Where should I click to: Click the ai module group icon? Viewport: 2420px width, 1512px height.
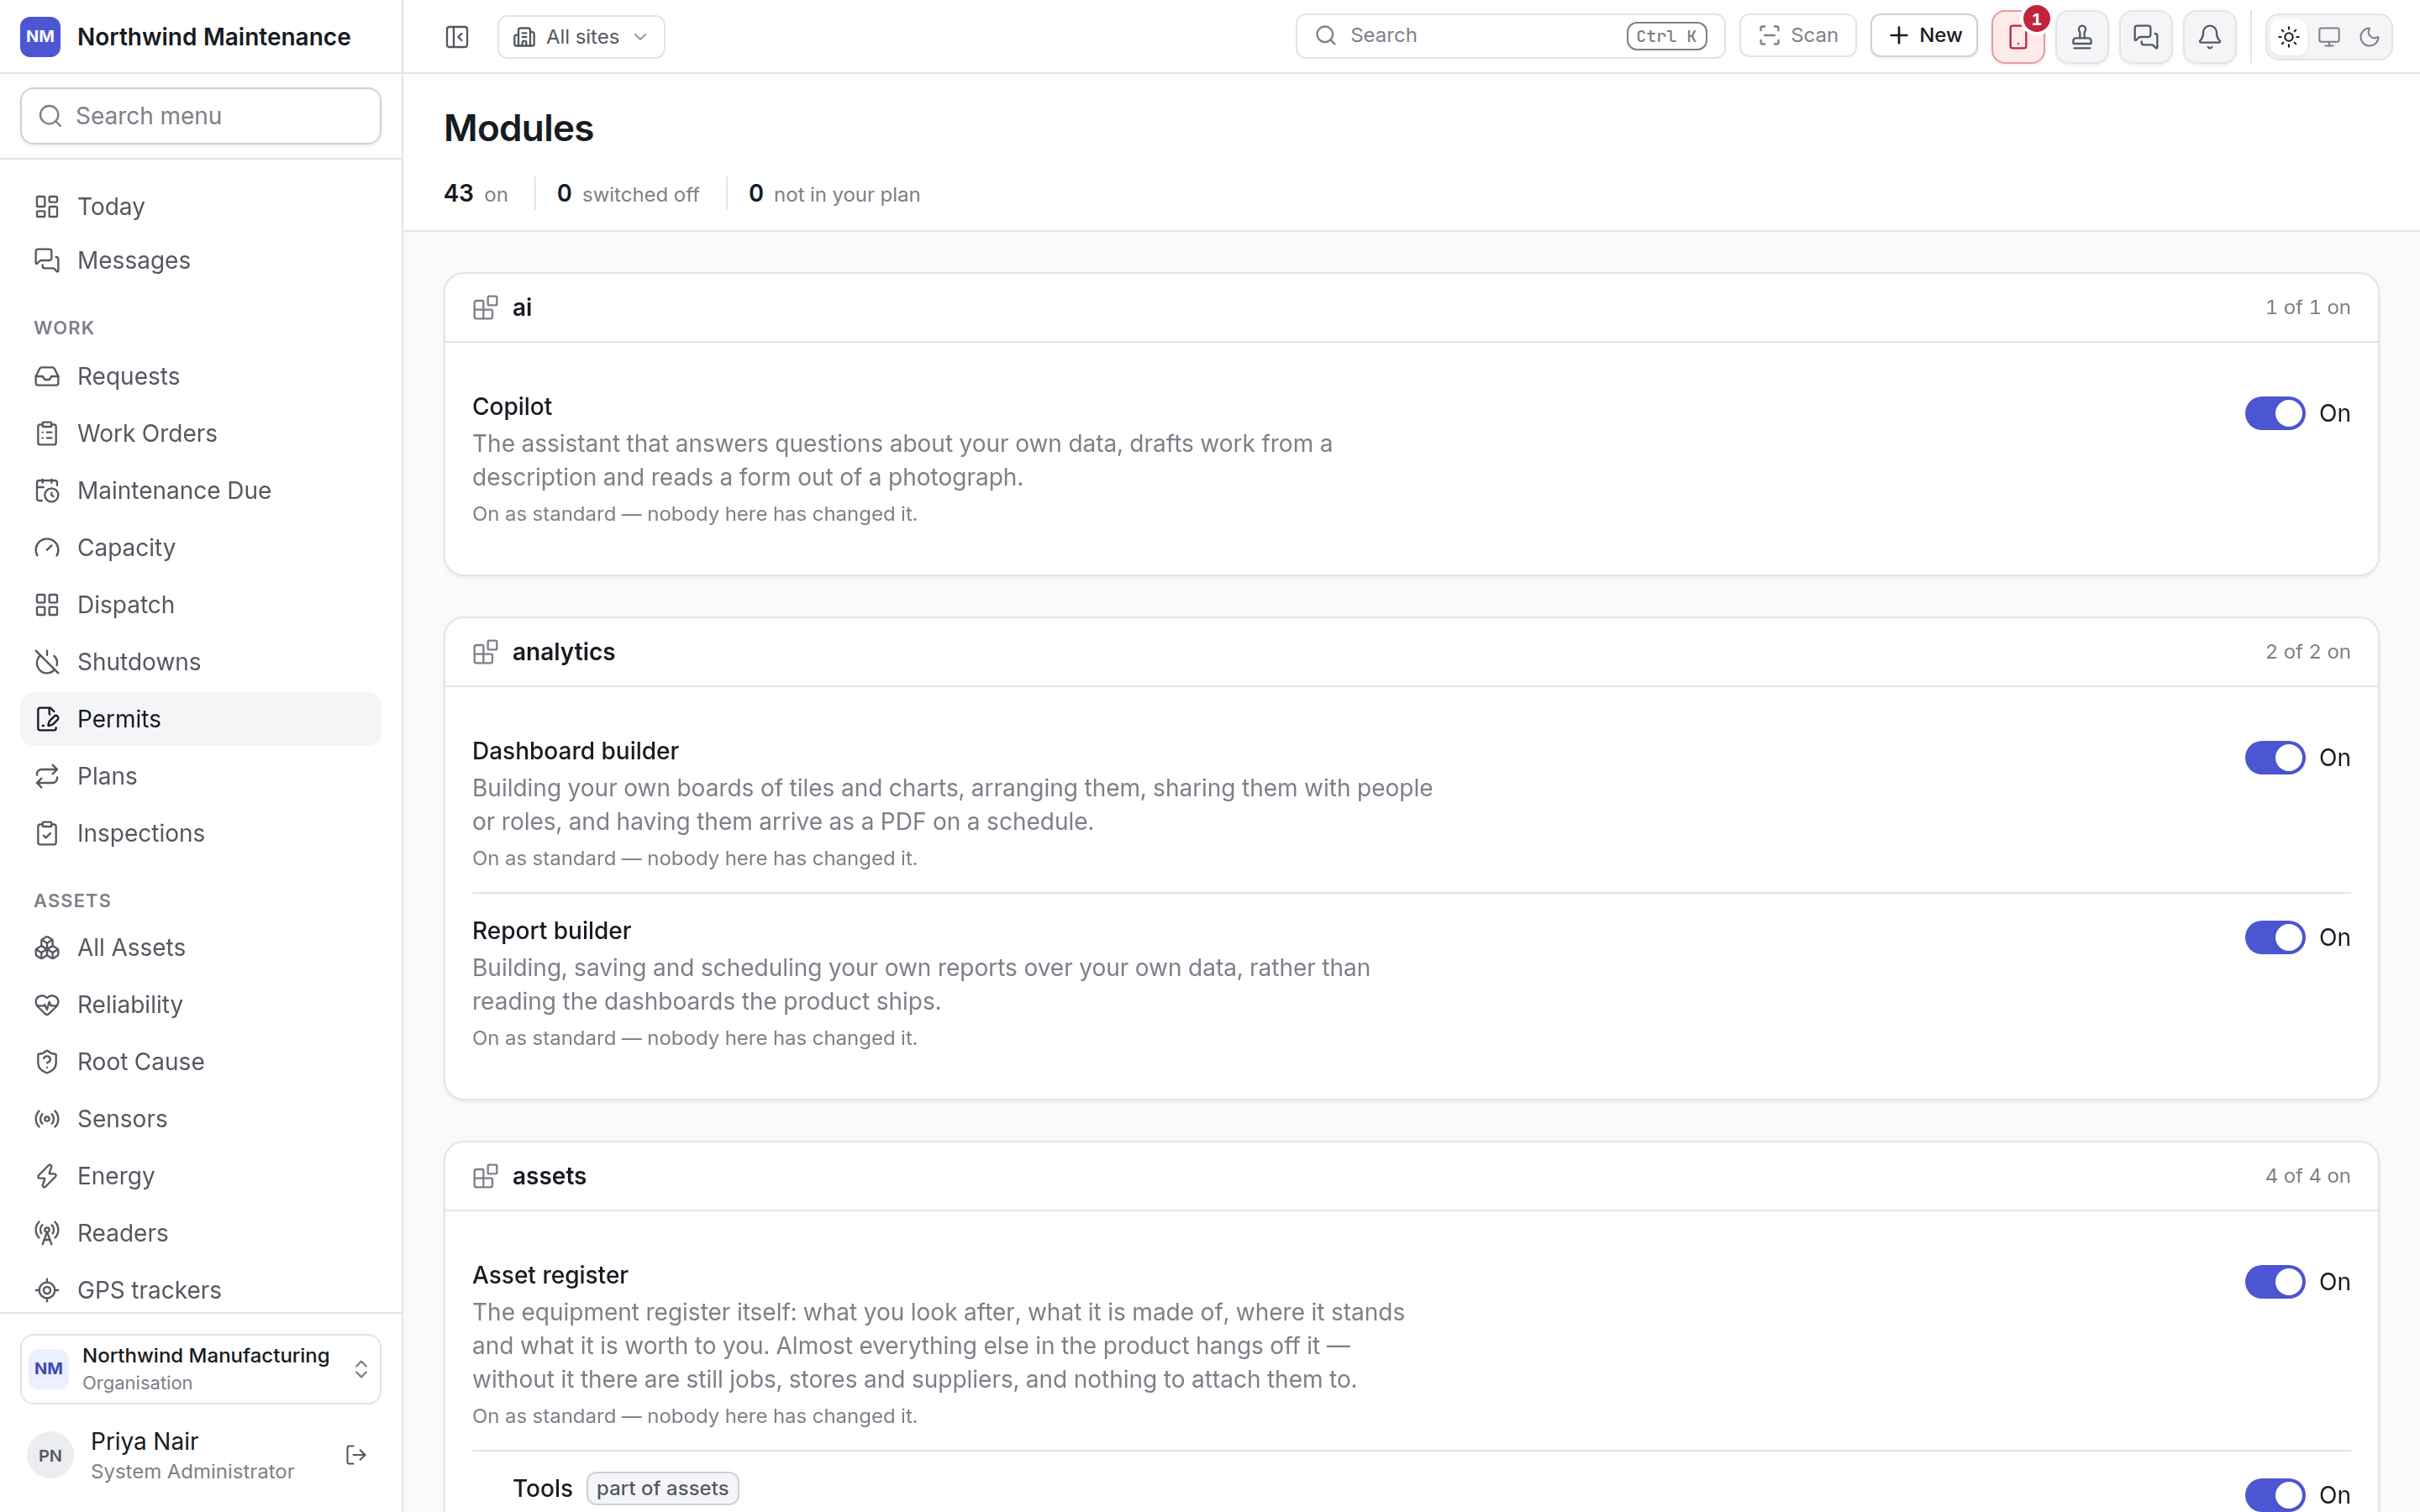(x=485, y=308)
